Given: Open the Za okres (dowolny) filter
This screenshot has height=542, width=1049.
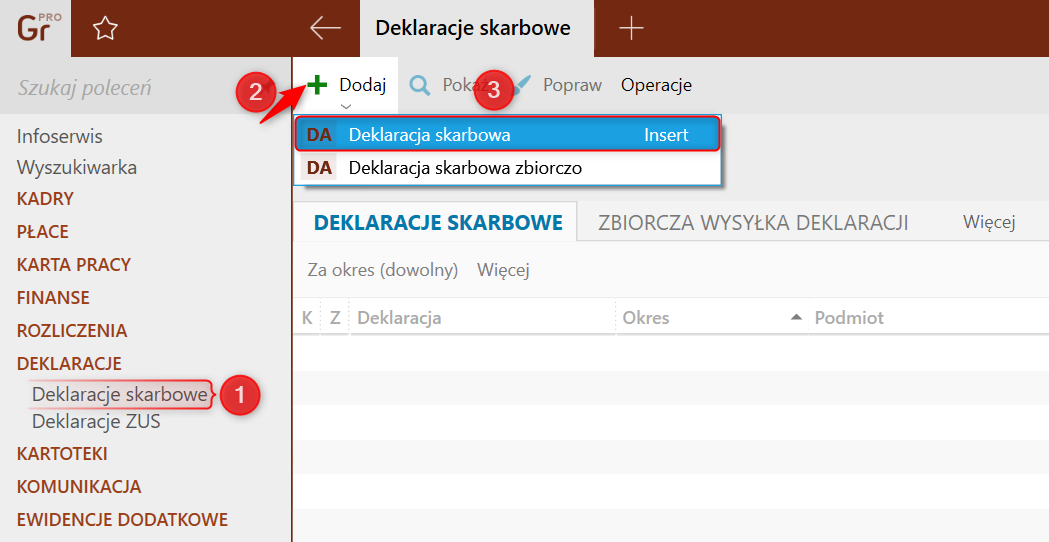Looking at the screenshot, I should [383, 270].
